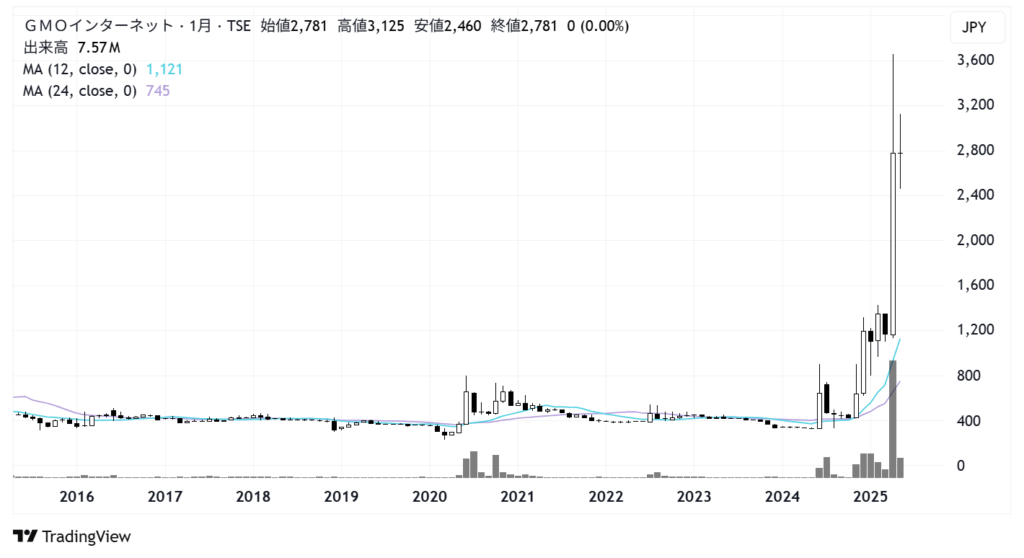Click the 2018 time axis label
The height and width of the screenshot is (558, 1024).
click(x=253, y=497)
